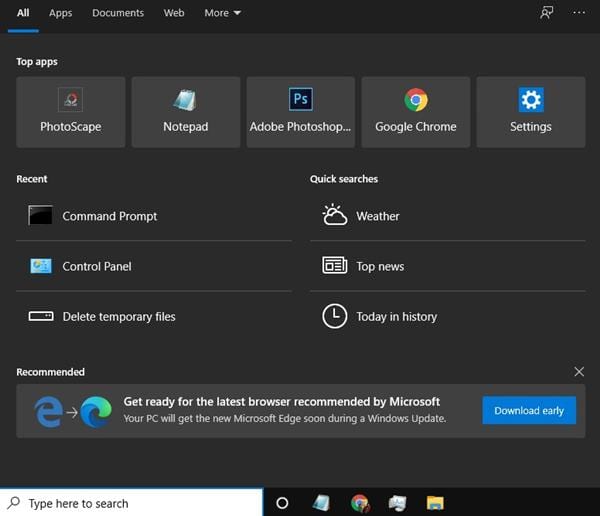
Task: Open File Explorer from the taskbar
Action: coord(435,503)
